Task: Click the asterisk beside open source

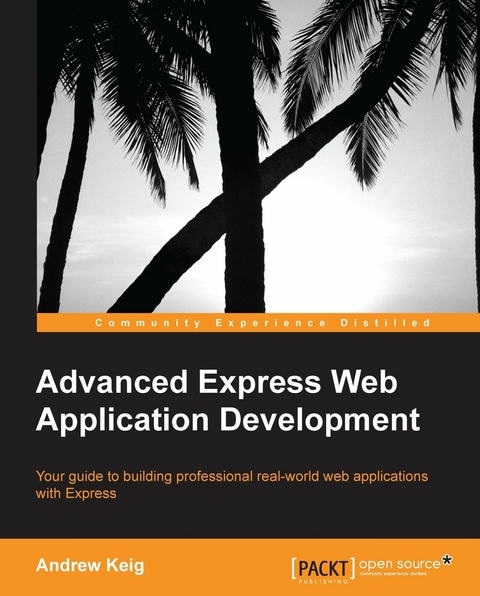Action: click(x=447, y=560)
